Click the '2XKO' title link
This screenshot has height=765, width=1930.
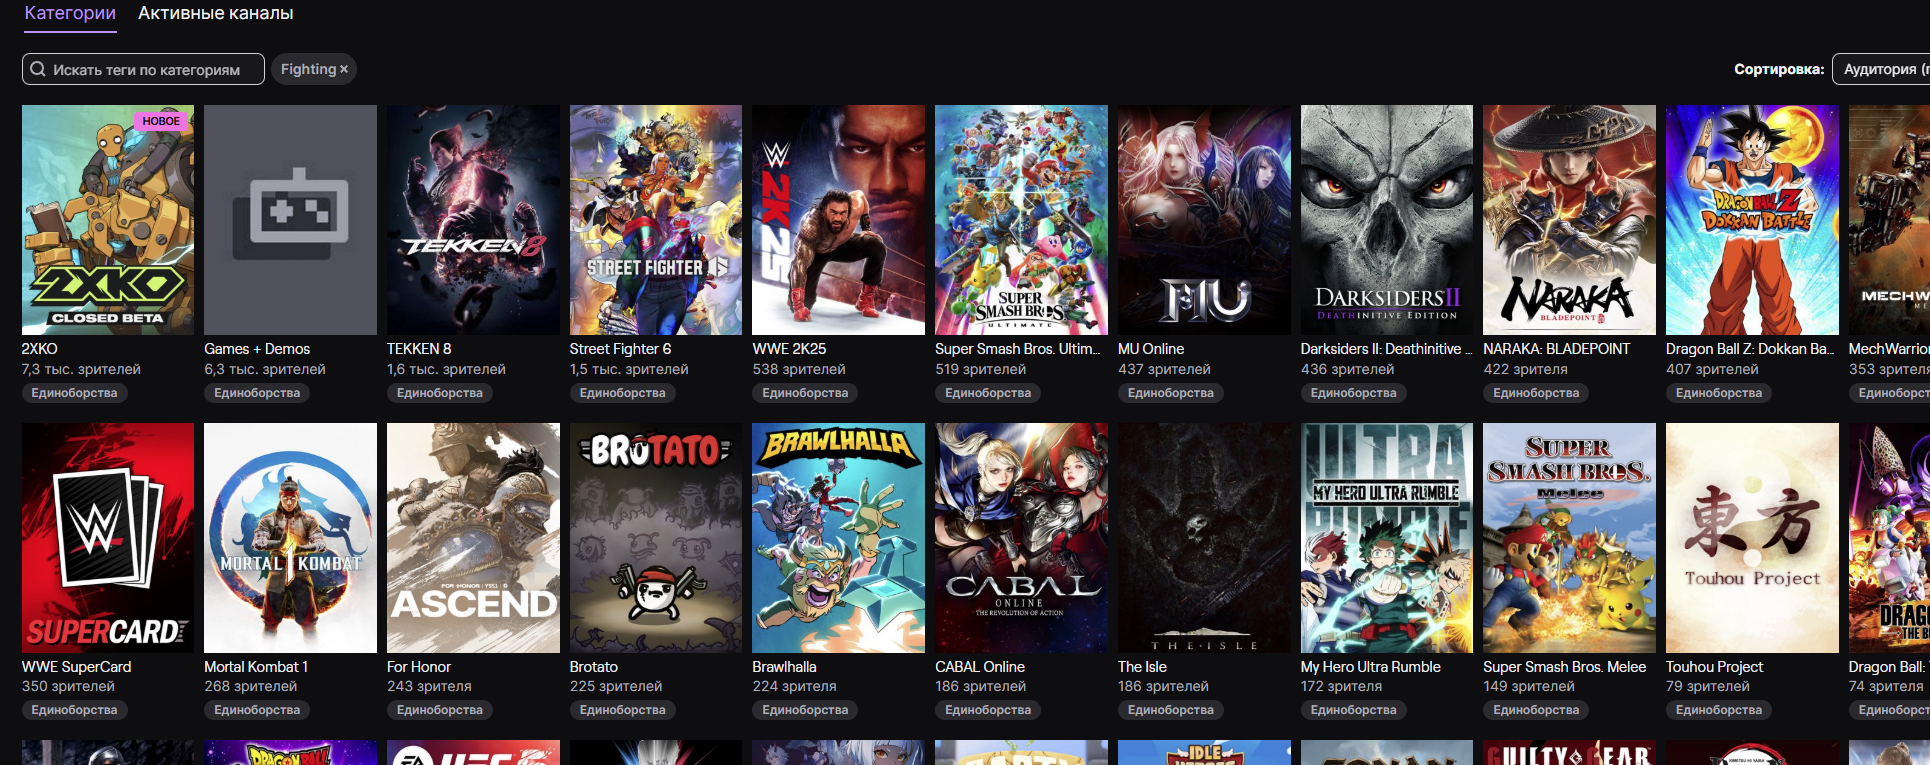coord(40,349)
